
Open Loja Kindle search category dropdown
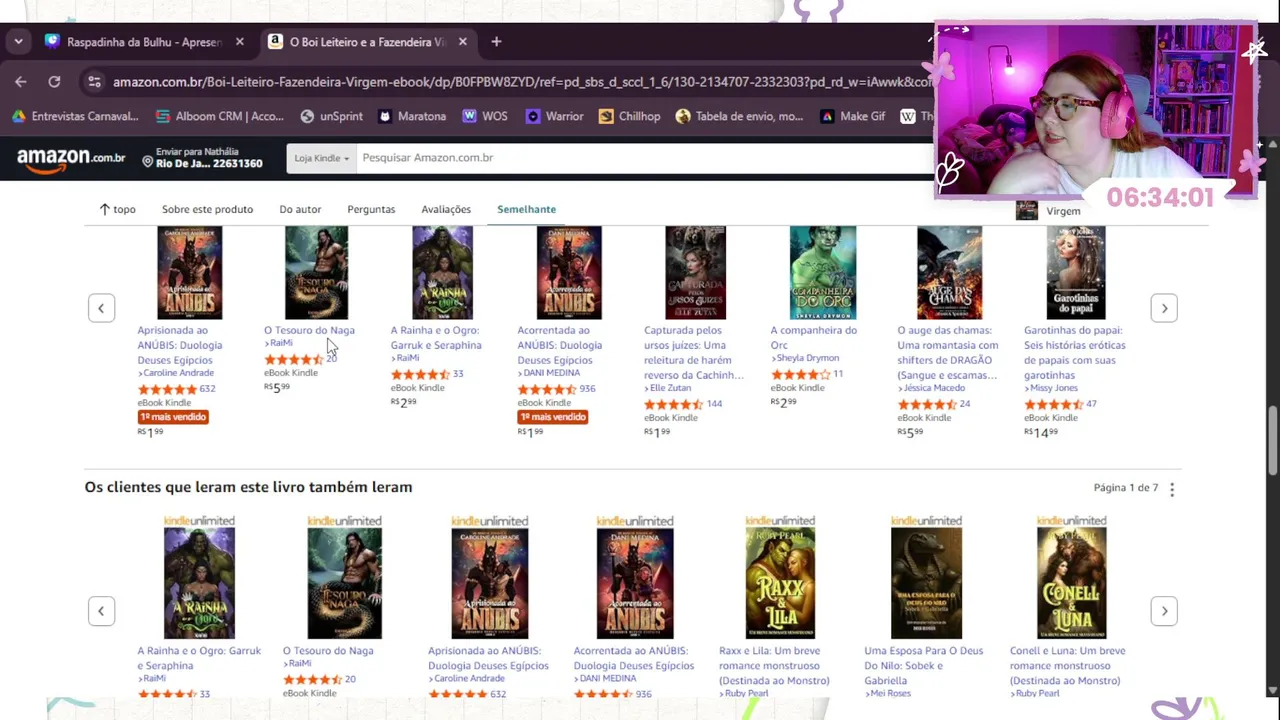[321, 158]
